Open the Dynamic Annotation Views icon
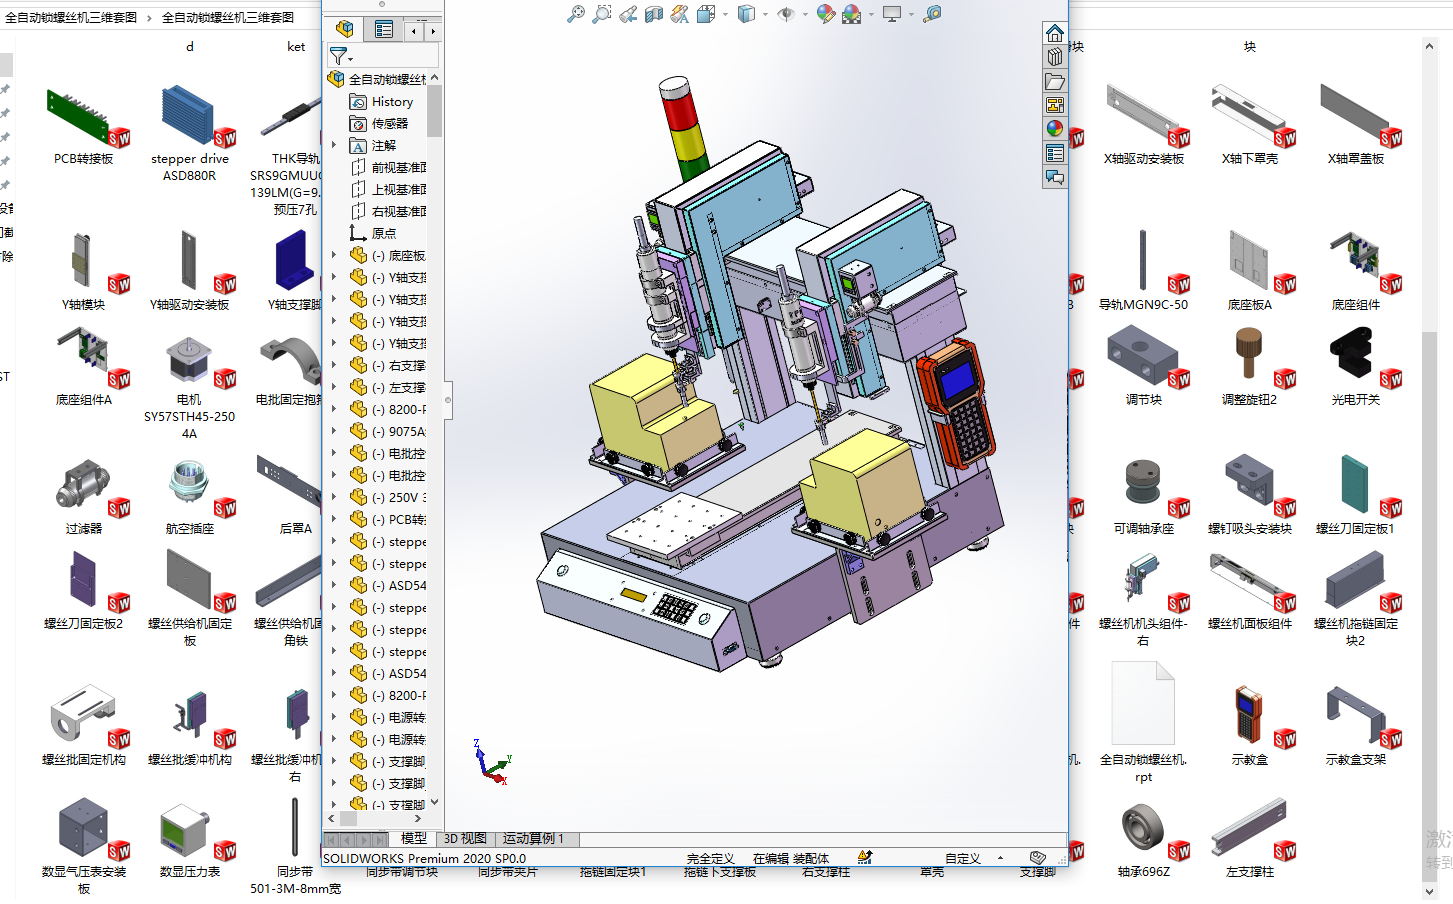Screen dimensions: 1453x904 click(x=680, y=14)
